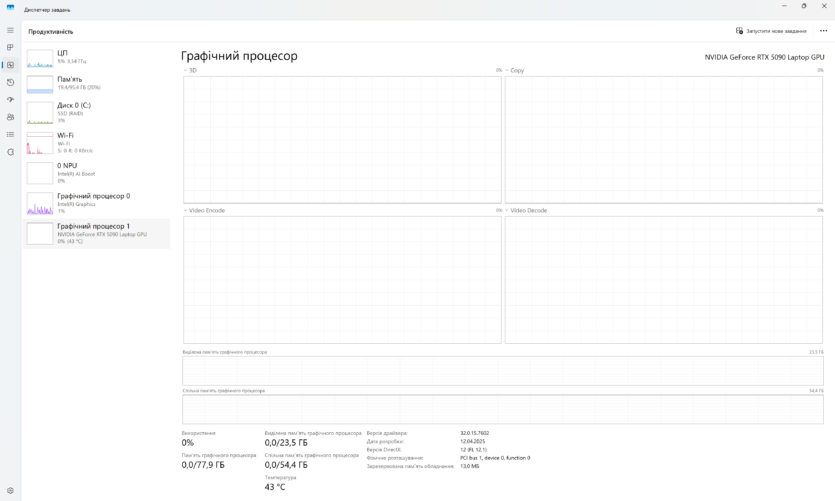Open the Settings gear icon
The width and height of the screenshot is (835, 501).
point(10,490)
